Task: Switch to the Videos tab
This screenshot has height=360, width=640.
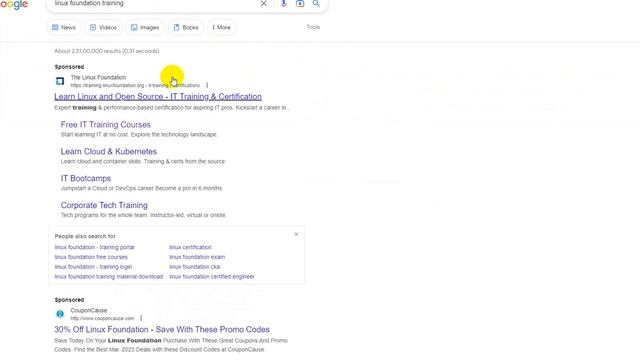Action: click(x=103, y=27)
